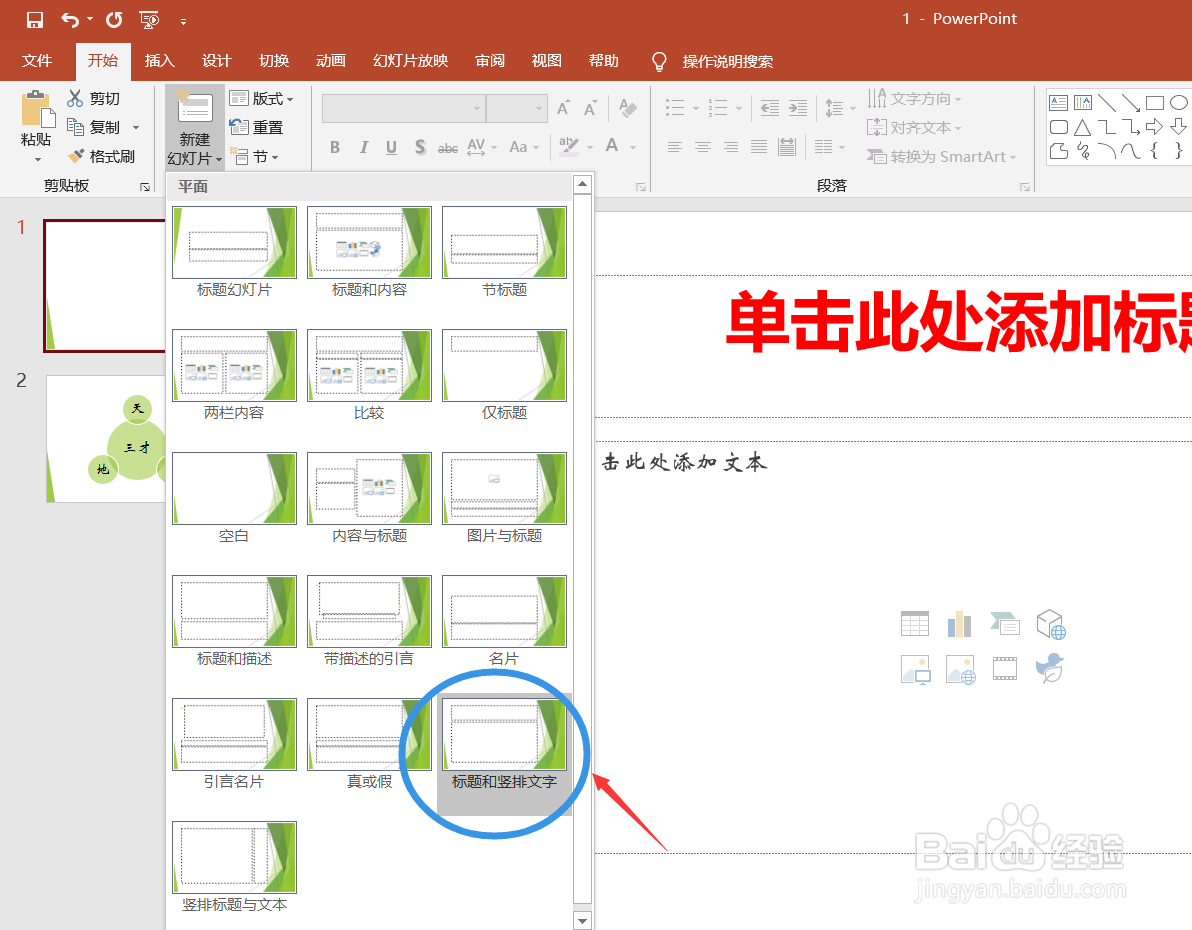Choose the 标题幻灯片 layout

click(234, 252)
